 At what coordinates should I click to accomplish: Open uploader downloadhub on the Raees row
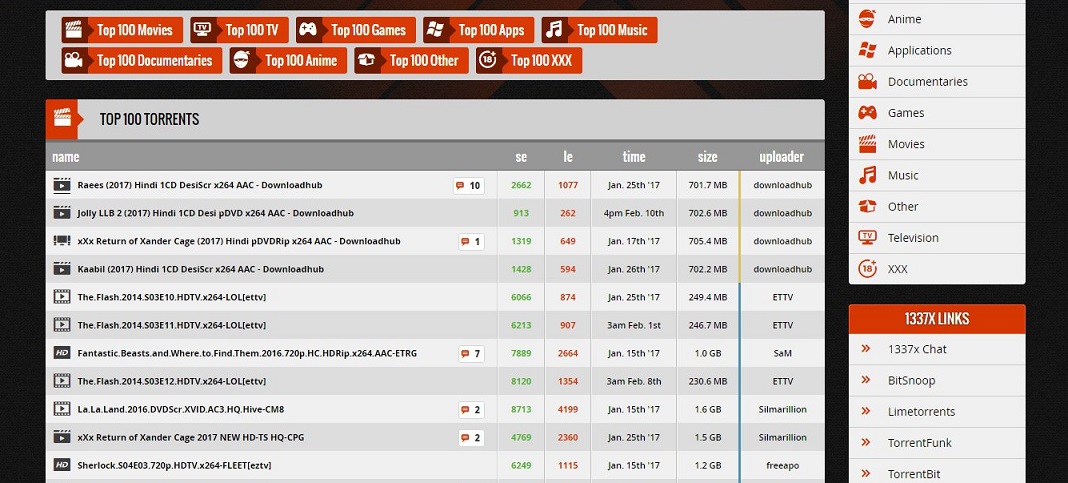click(782, 185)
